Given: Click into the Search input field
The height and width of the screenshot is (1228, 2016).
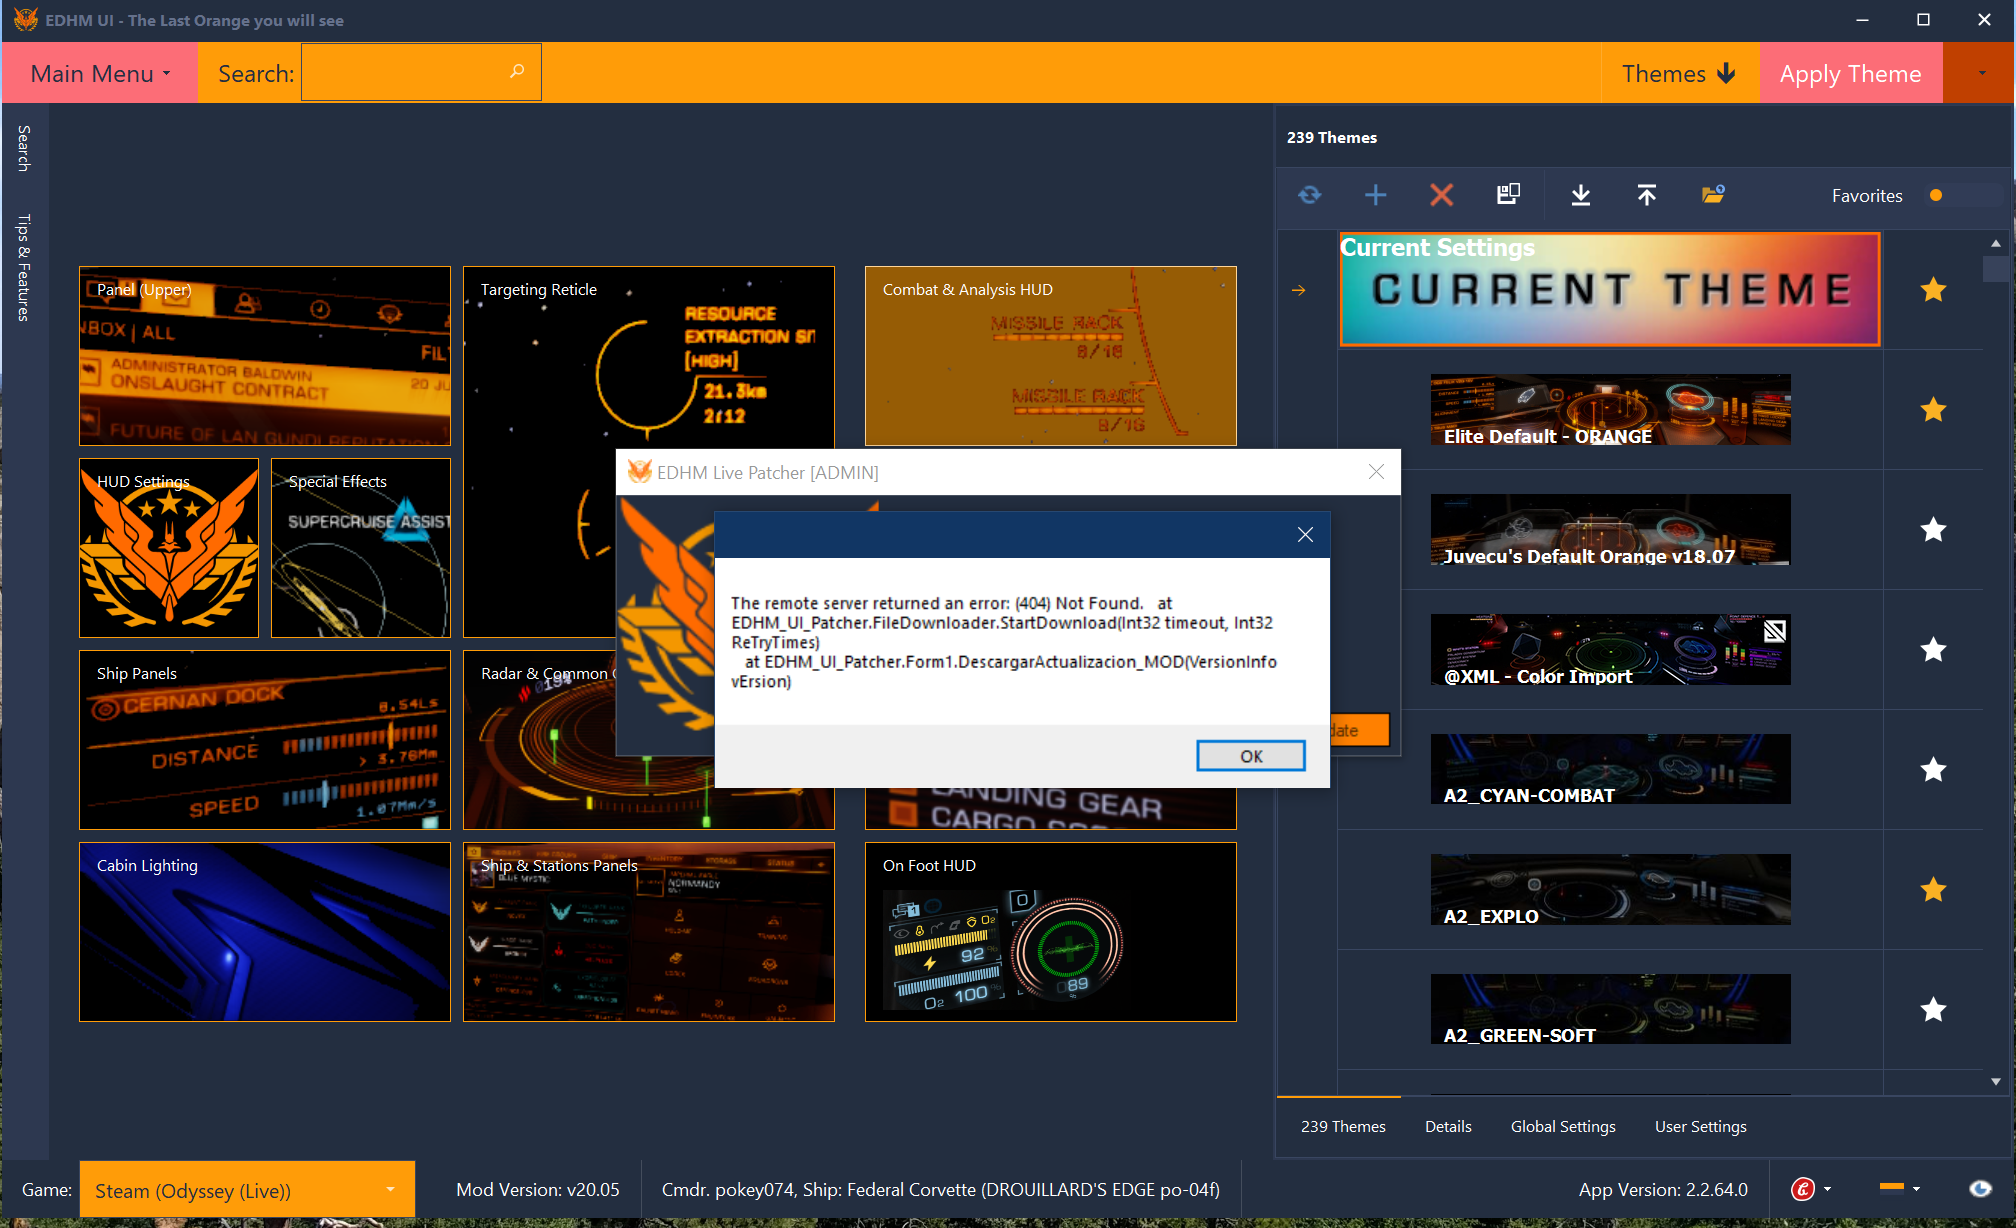Looking at the screenshot, I should click(421, 72).
